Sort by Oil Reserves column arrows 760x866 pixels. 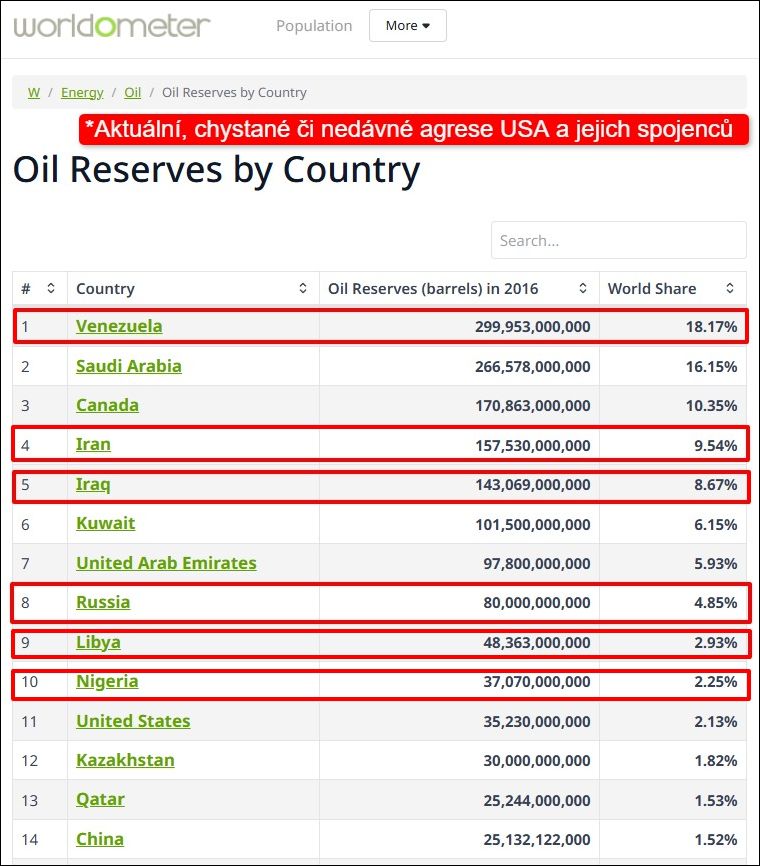[583, 289]
